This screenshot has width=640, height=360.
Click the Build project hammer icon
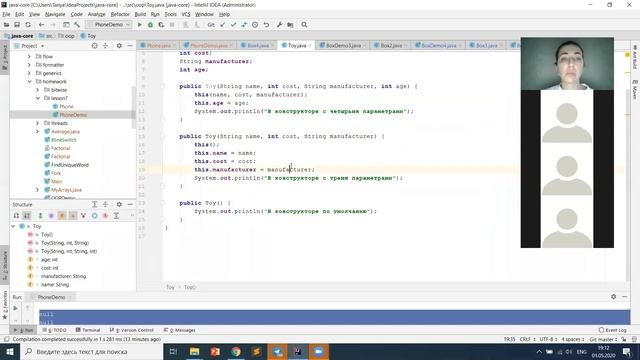[x=77, y=25]
